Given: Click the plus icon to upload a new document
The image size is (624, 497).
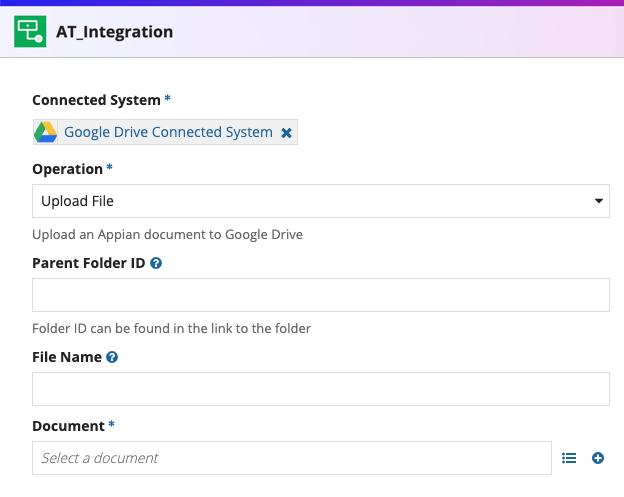Looking at the screenshot, I should pyautogui.click(x=598, y=458).
